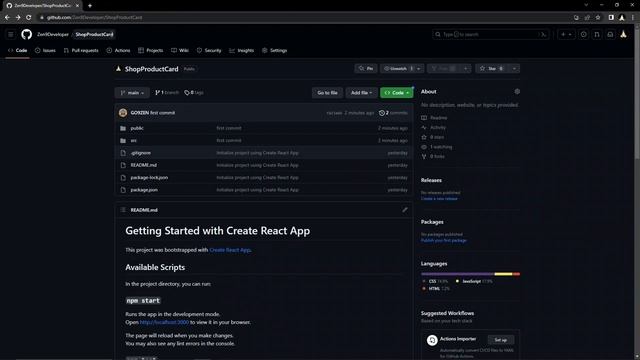Expand the Add file dropdown
This screenshot has height=360, width=640.
click(x=361, y=93)
